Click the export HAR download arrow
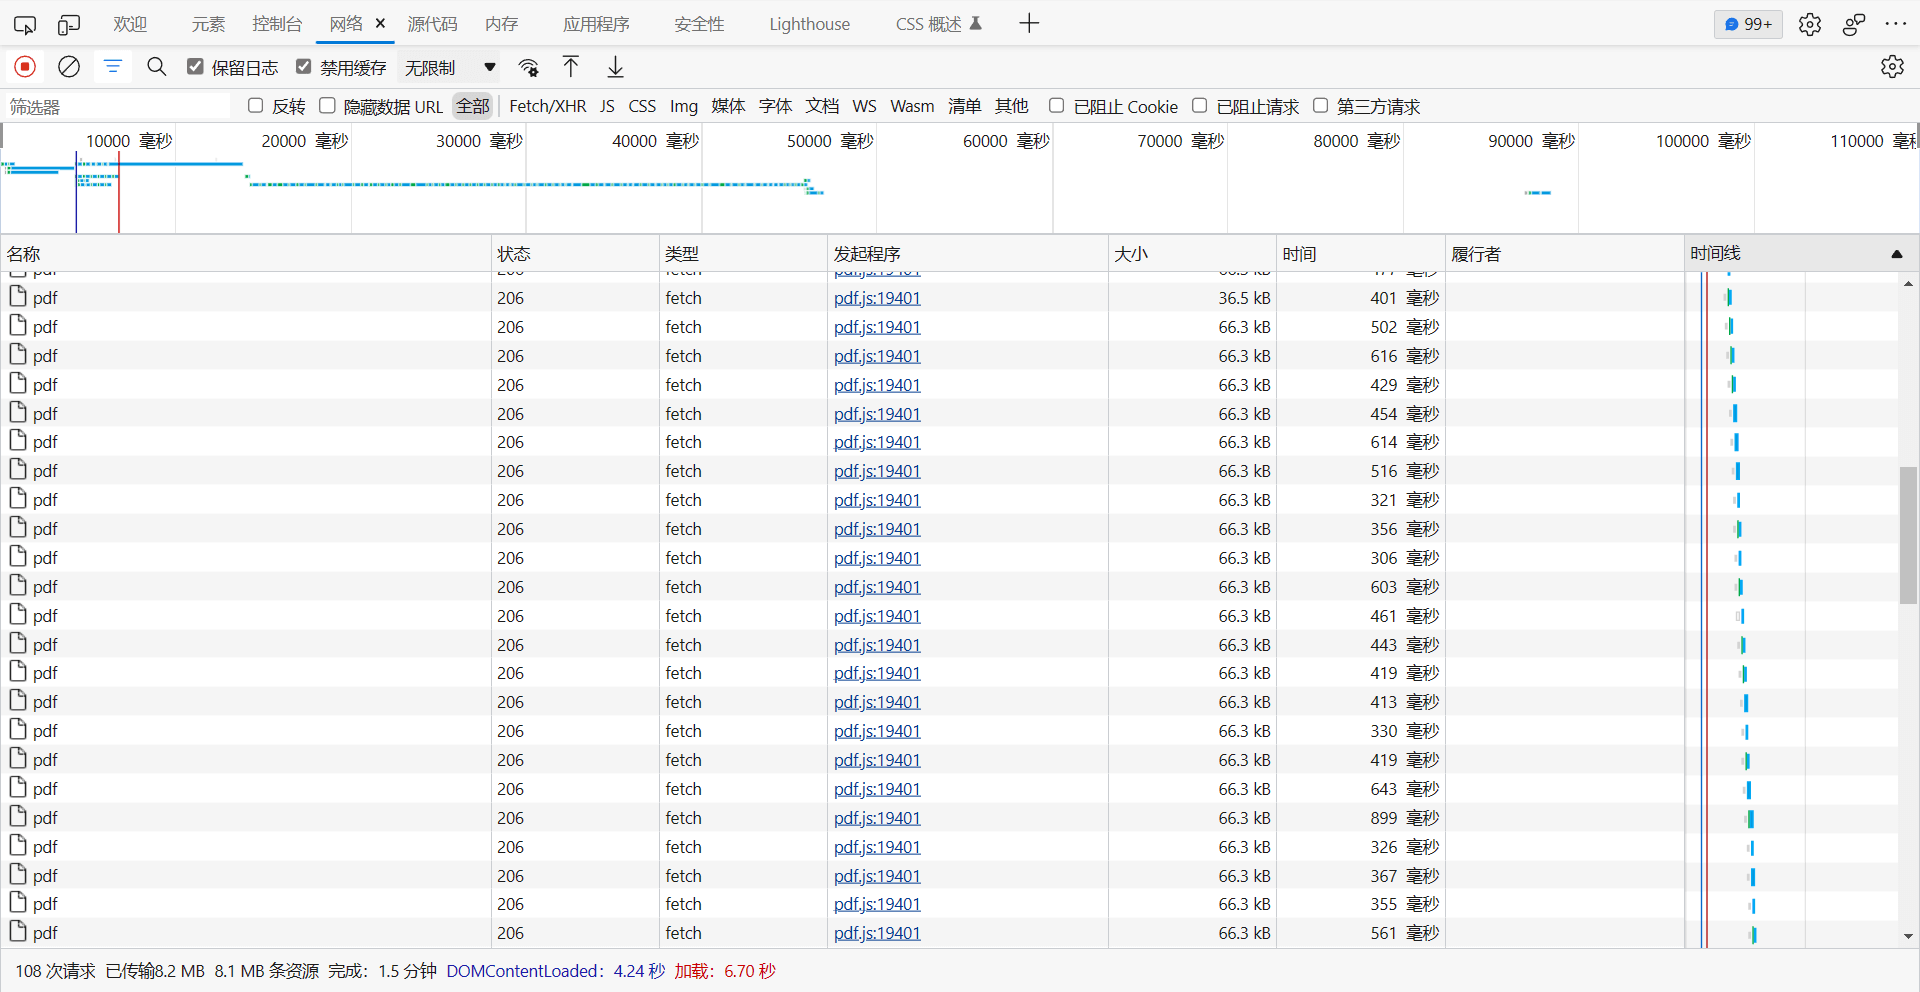 [x=616, y=67]
